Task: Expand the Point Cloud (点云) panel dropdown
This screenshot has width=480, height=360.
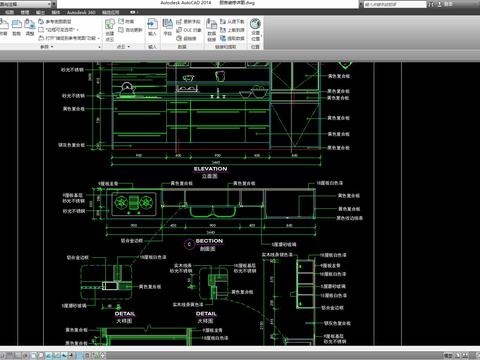Action: pyautogui.click(x=123, y=47)
